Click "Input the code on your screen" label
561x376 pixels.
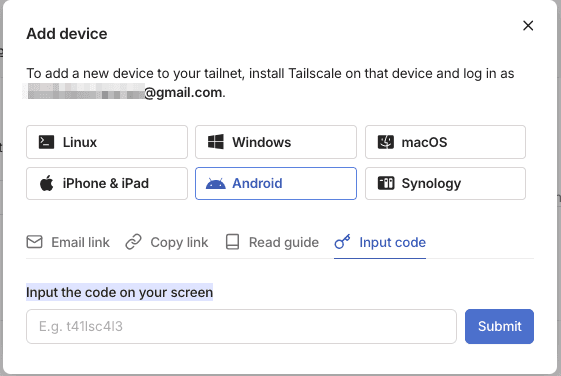coord(119,292)
